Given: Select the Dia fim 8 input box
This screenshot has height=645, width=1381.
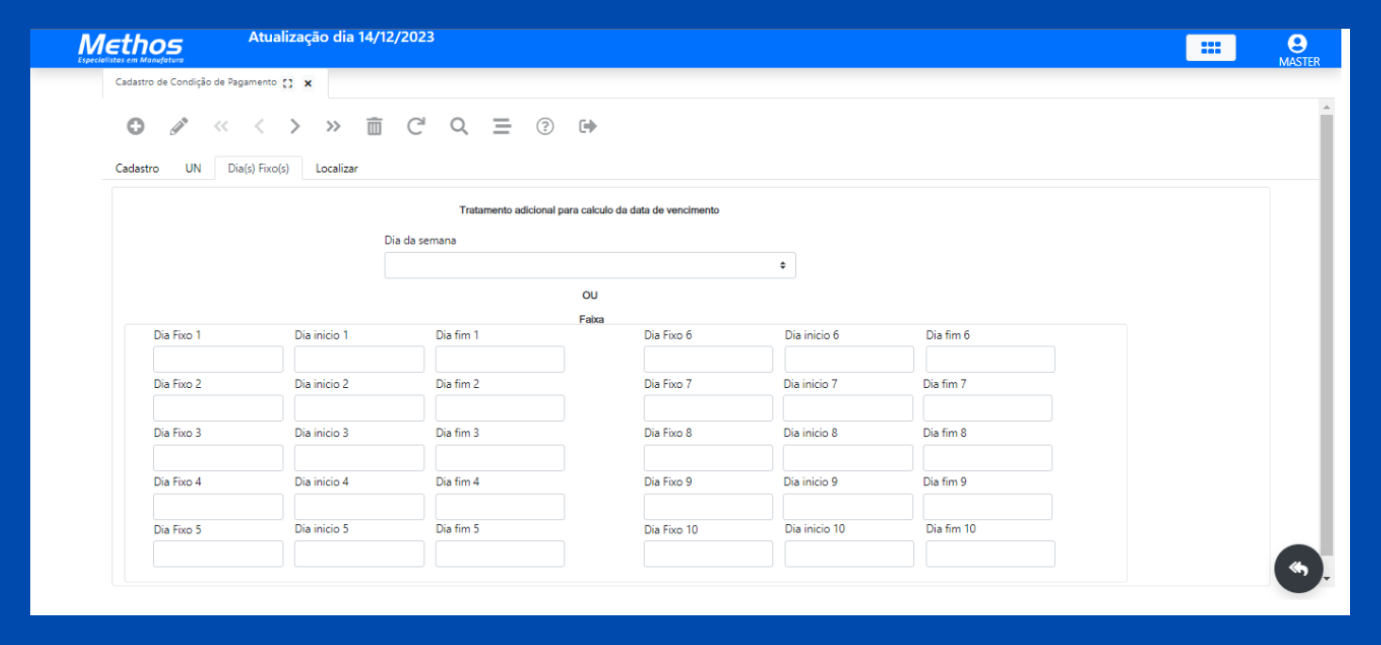Looking at the screenshot, I should [987, 458].
